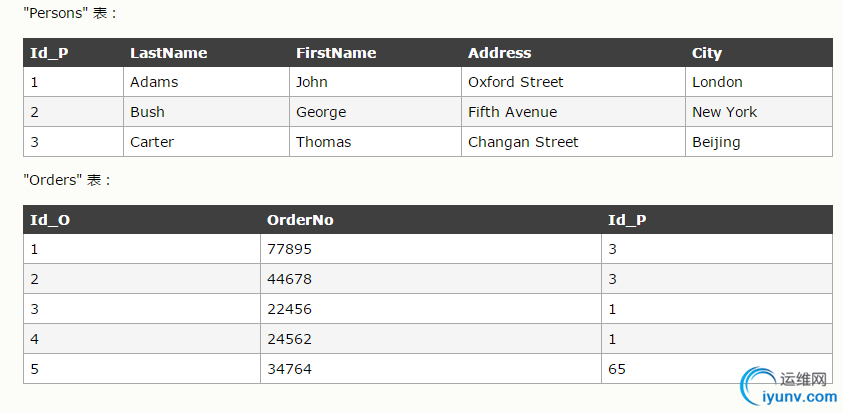
Task: Click the iyunv.com watermark text
Action: click(799, 398)
